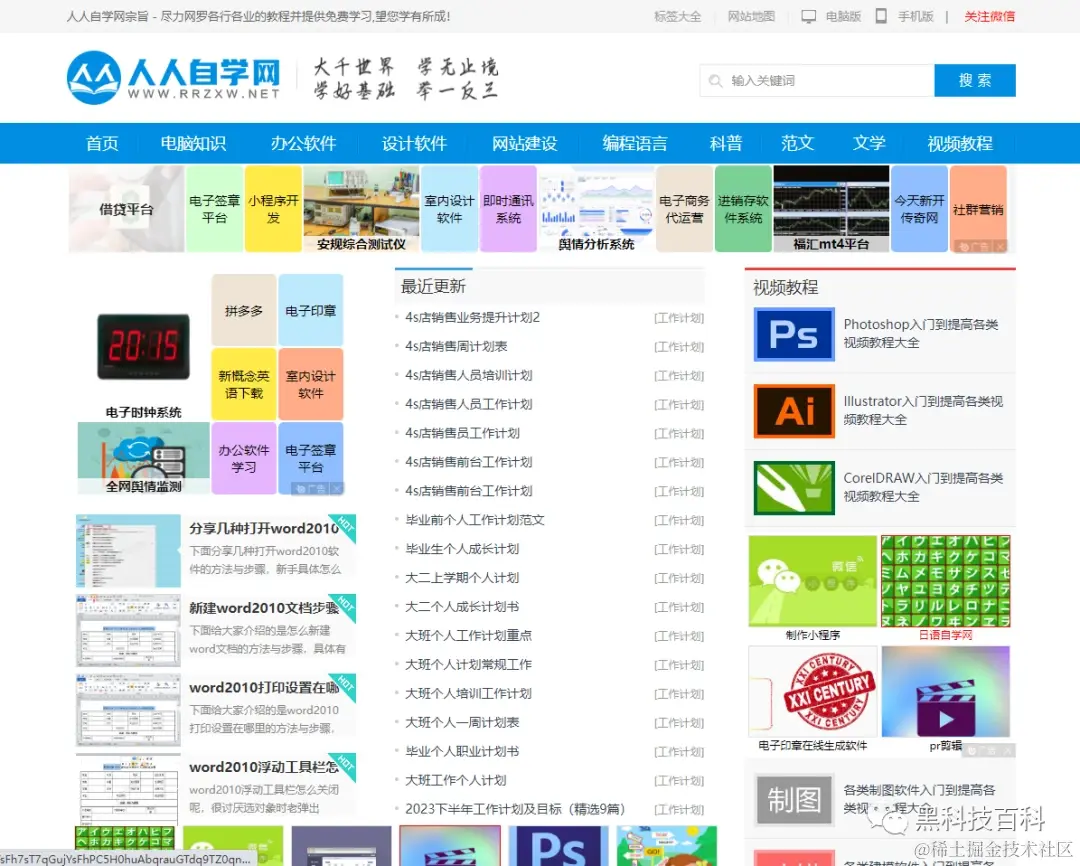1080x866 pixels.
Task: Click the red 关注微信 link
Action: coord(989,15)
